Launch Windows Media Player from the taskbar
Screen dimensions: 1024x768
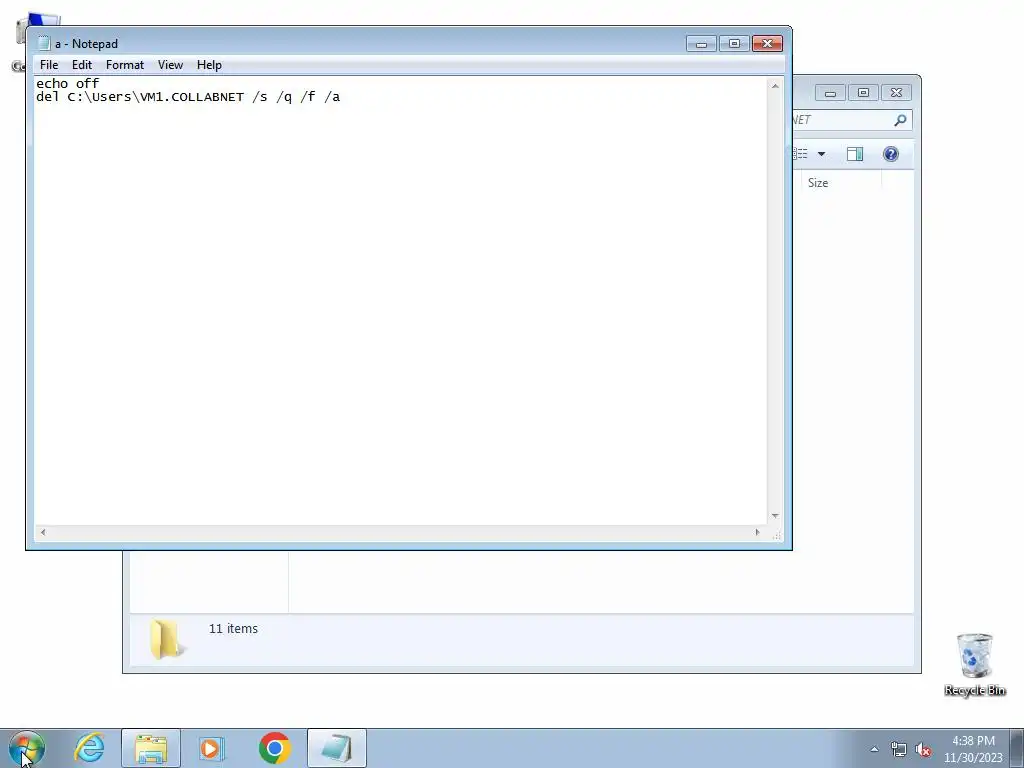(x=212, y=748)
